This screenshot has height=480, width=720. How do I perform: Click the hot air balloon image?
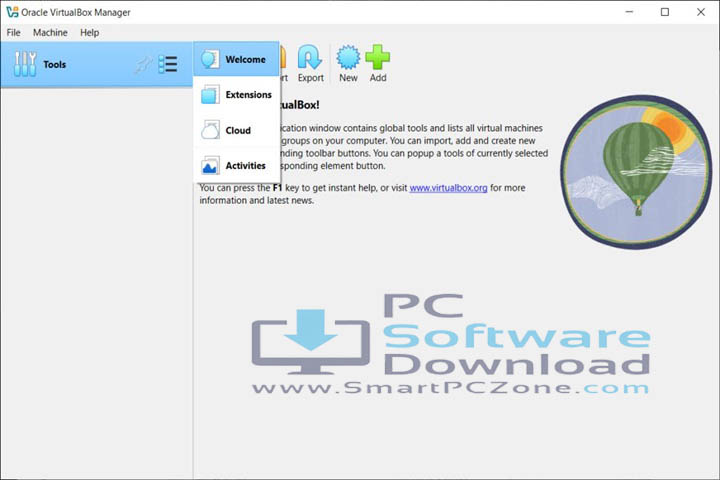point(636,172)
